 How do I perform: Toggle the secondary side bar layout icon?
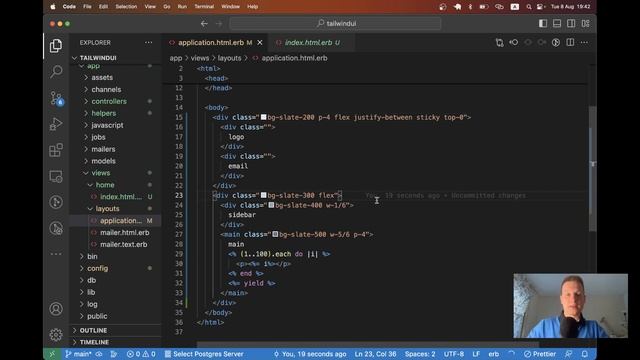(x=571, y=24)
